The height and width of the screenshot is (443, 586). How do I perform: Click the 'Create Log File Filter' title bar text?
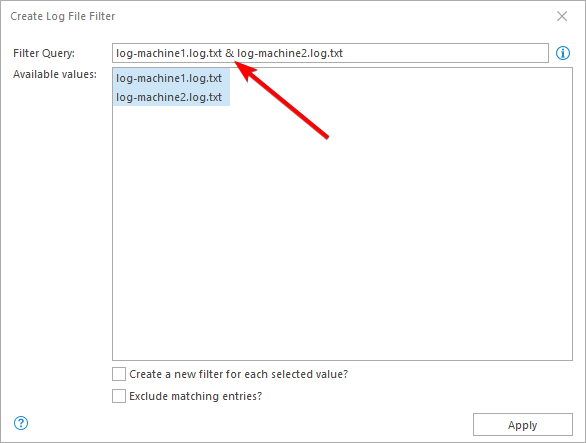pyautogui.click(x=62, y=16)
